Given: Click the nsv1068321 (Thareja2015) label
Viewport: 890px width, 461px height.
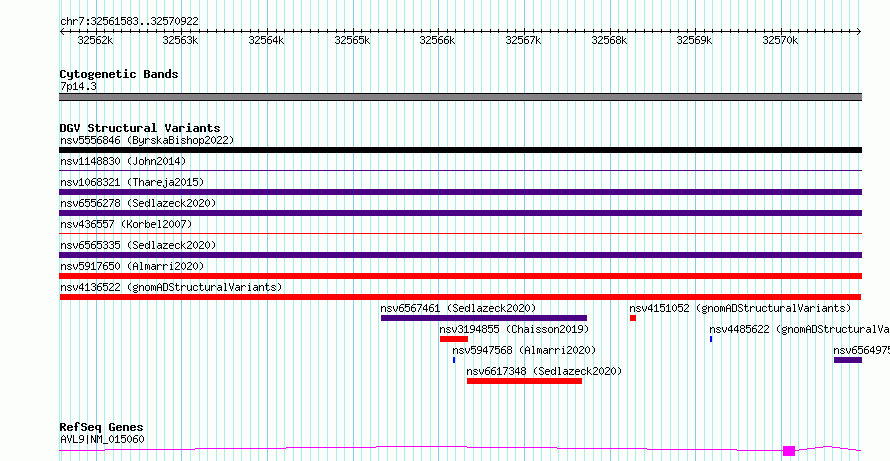Looking at the screenshot, I should [132, 182].
